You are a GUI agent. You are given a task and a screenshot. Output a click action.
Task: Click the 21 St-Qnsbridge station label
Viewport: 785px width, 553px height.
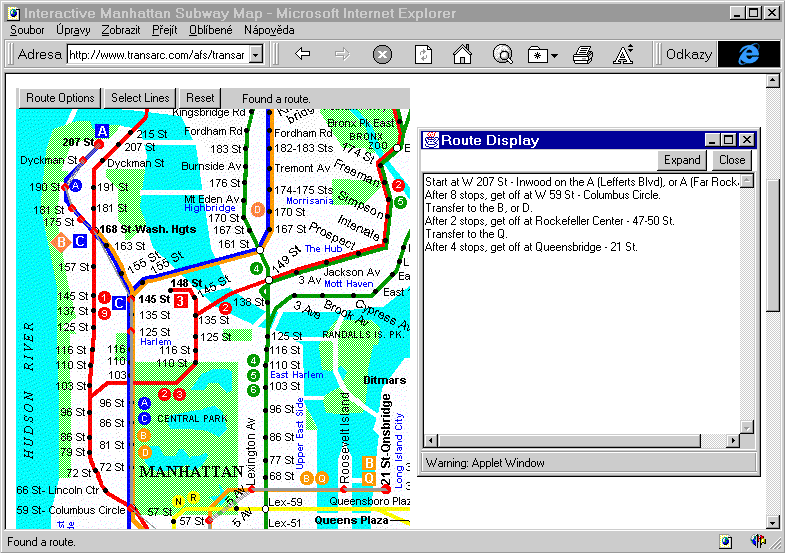(x=385, y=440)
